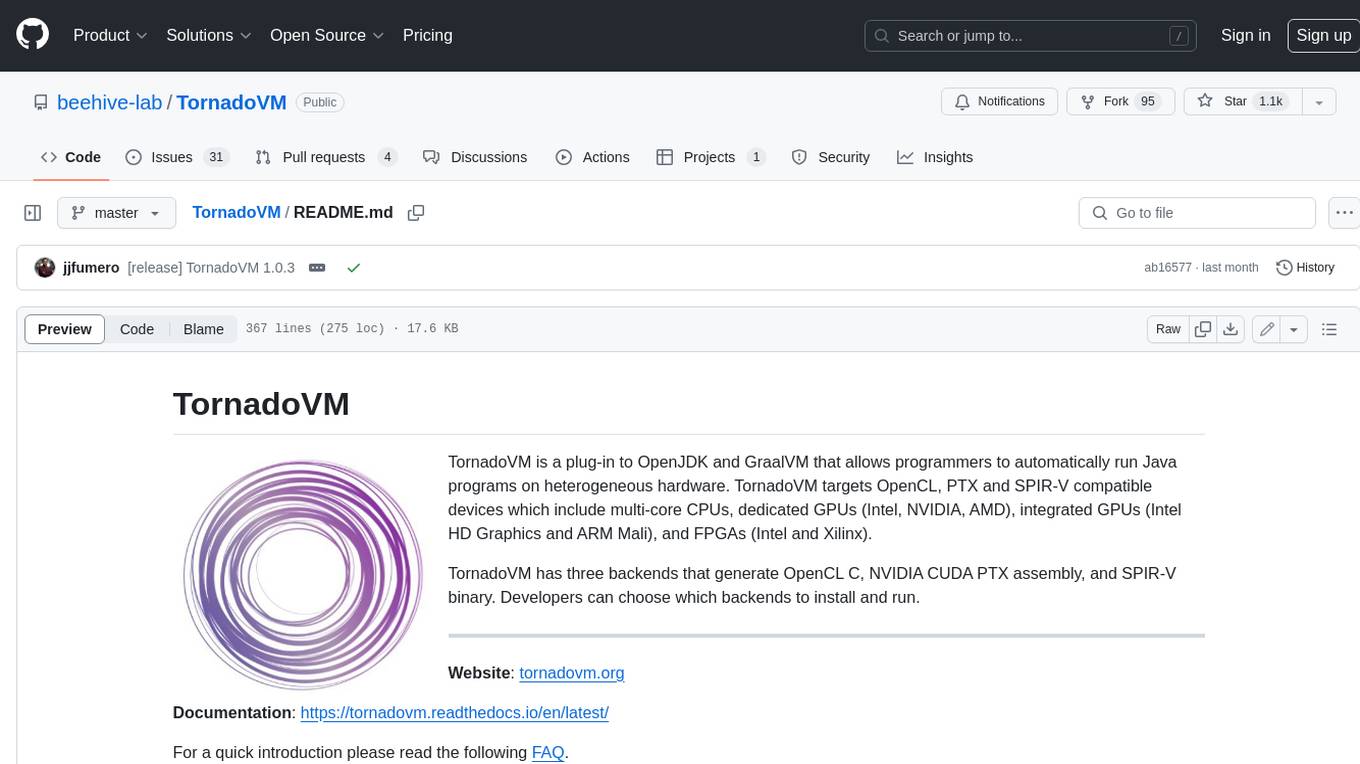Open the Security tab

[x=830, y=157]
